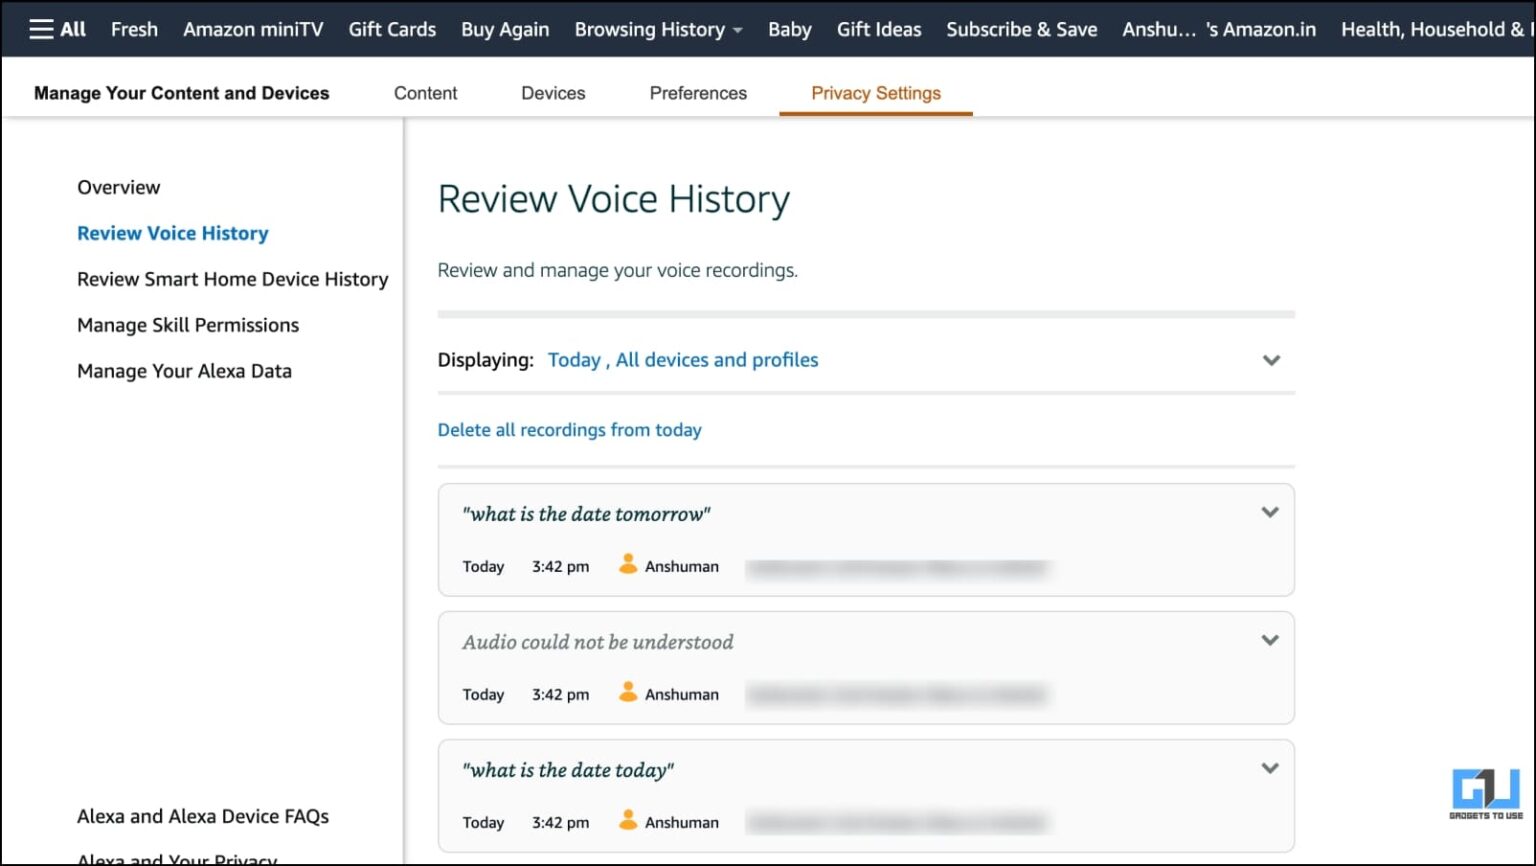Expand the 'Audio could not be understood' entry

pos(1269,641)
